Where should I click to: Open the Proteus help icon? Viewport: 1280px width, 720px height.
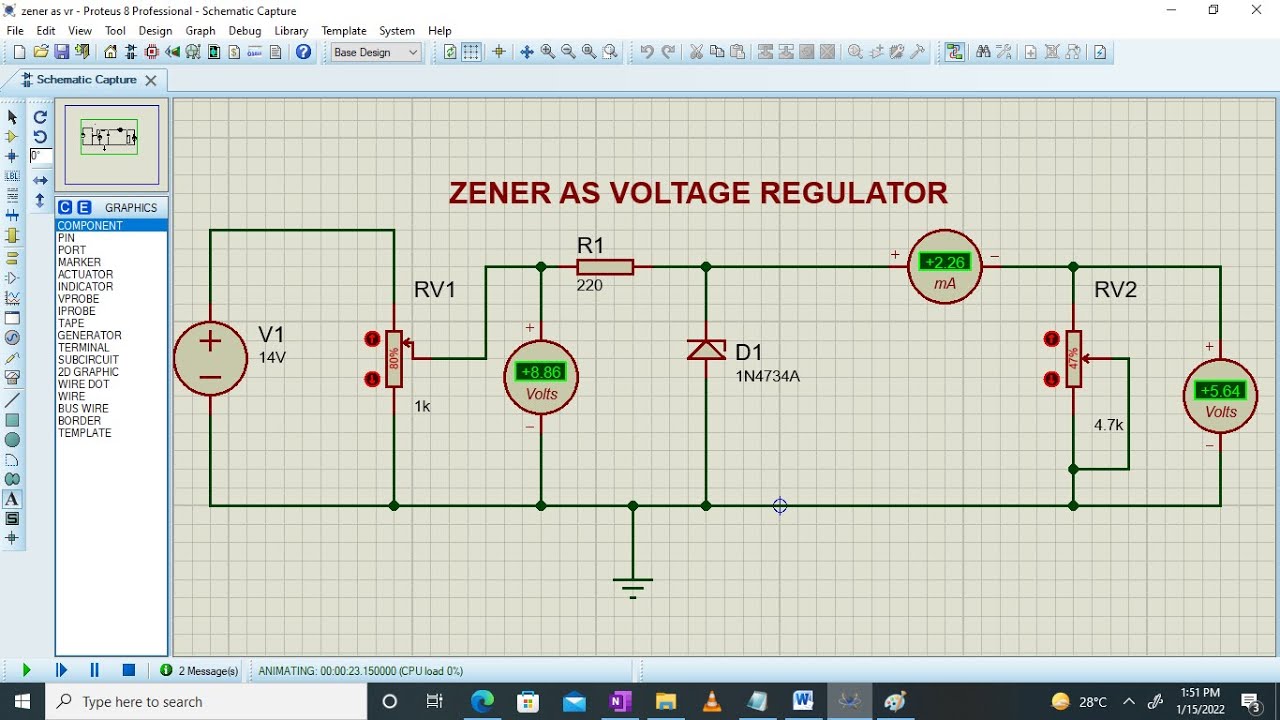(304, 52)
